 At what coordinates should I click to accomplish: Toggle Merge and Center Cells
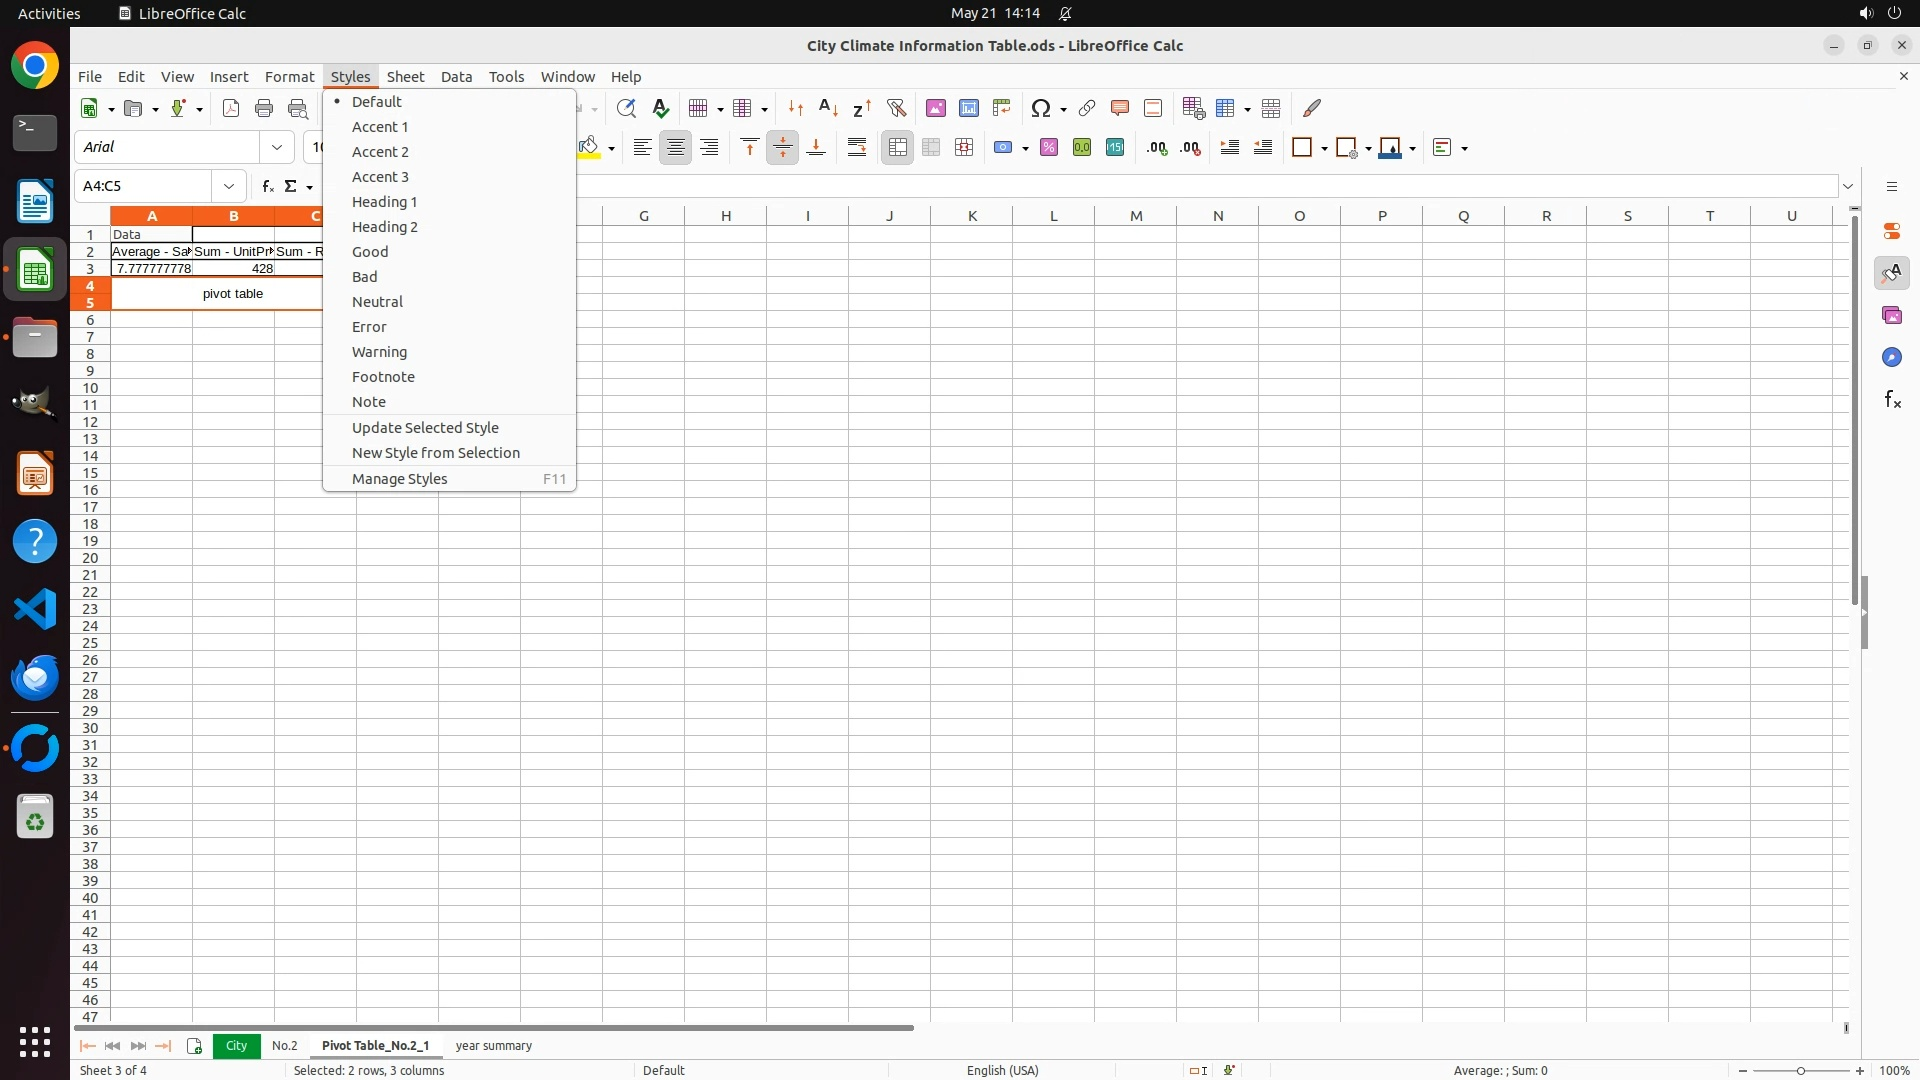pos(898,148)
